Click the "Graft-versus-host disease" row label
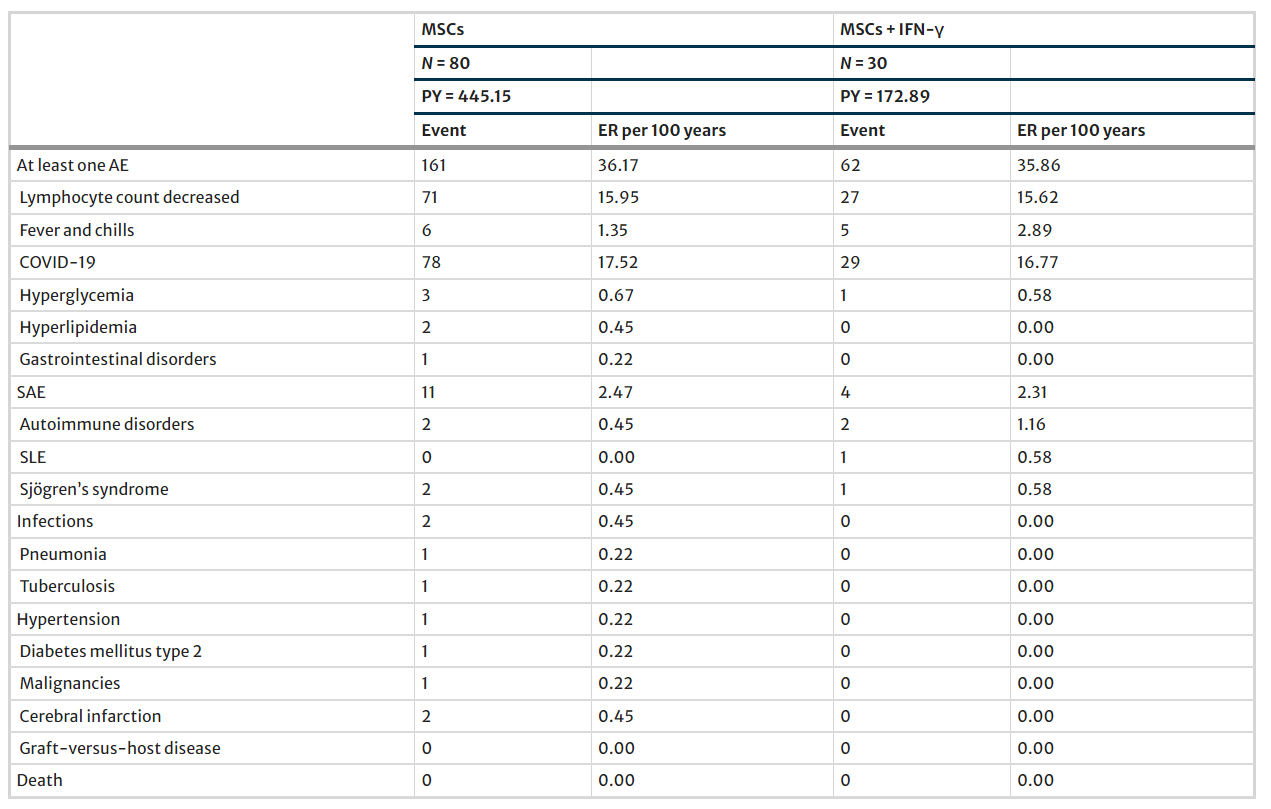The width and height of the screenshot is (1271, 809). coord(120,748)
